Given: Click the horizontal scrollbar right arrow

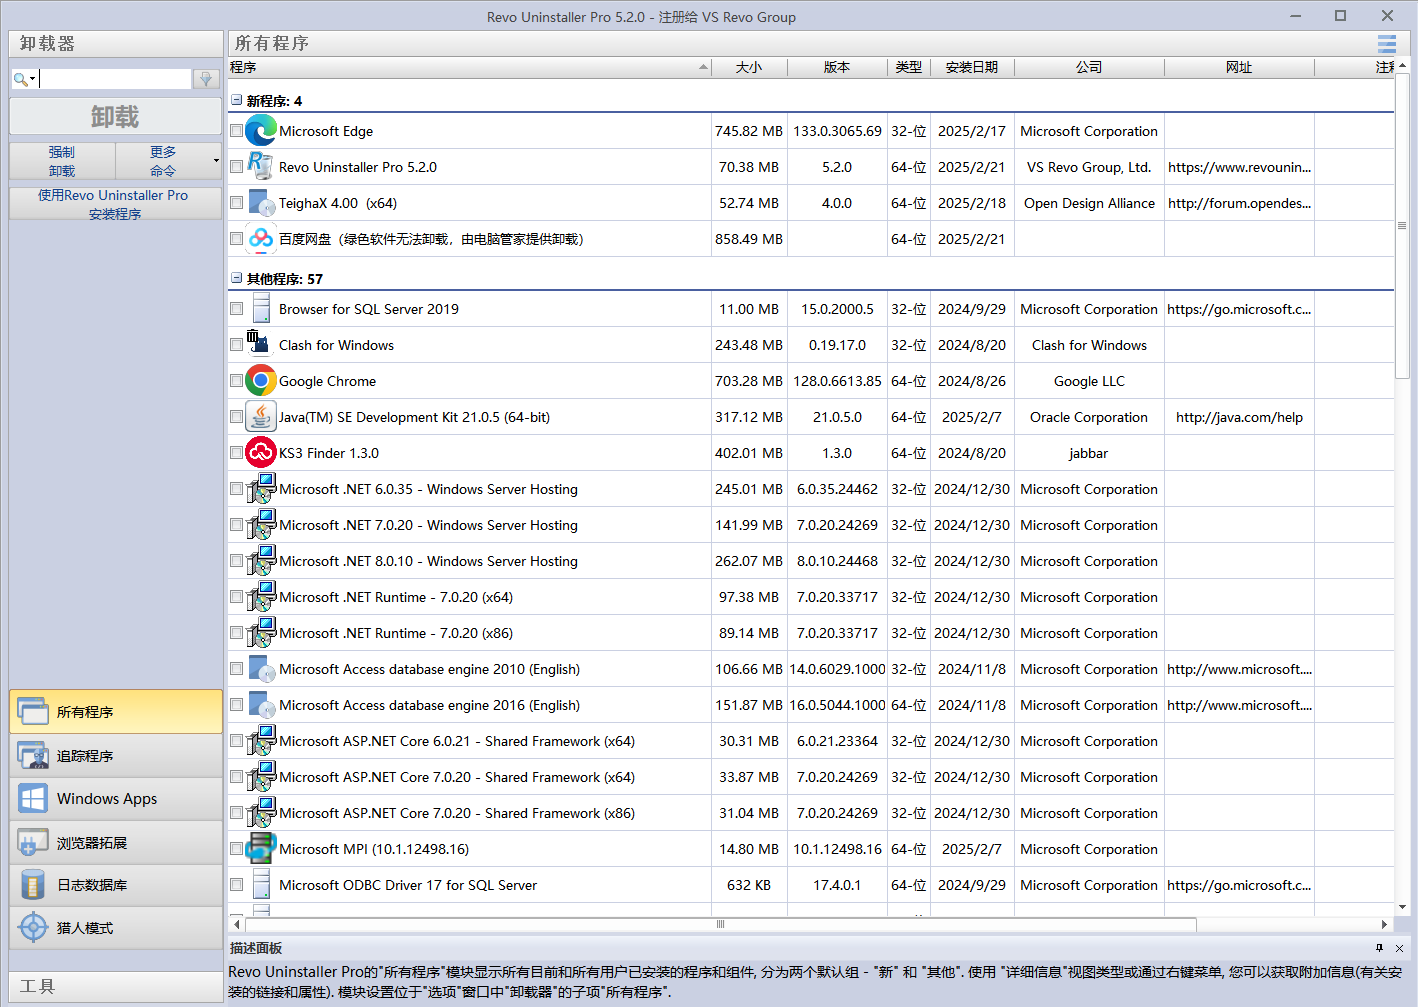Looking at the screenshot, I should point(1385,924).
